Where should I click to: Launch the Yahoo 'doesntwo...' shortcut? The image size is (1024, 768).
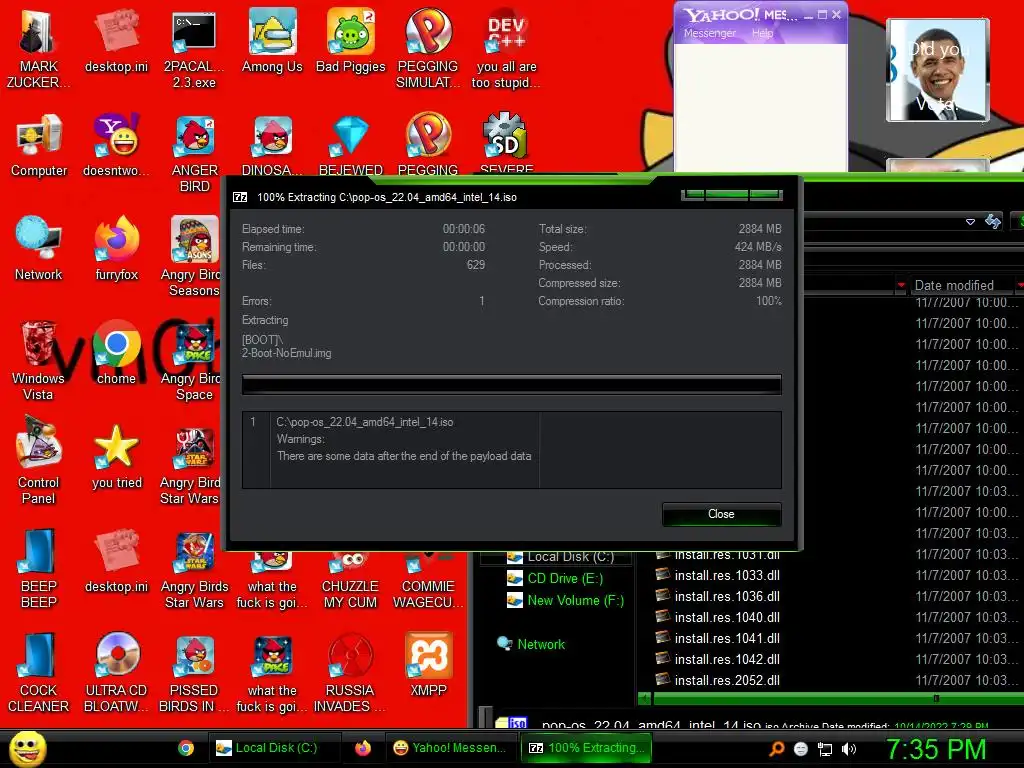(x=116, y=145)
